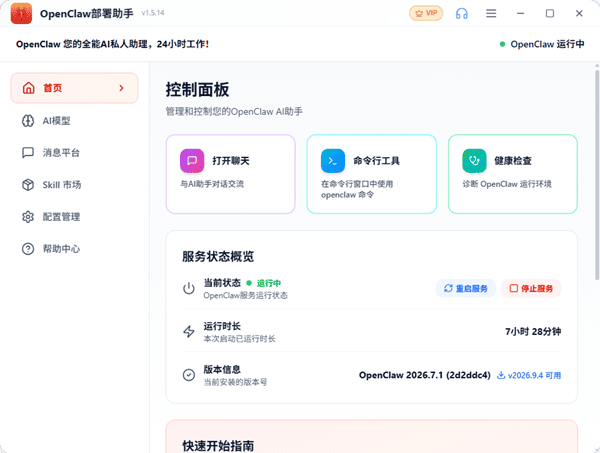
Task: Click the 控制面板 heading
Action: 197,90
